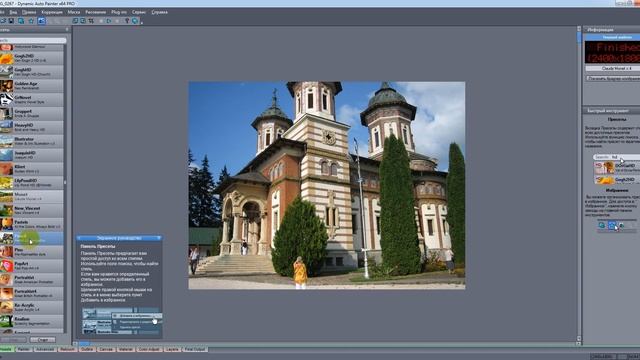Switch to the Retouch tab
640x360 pixels.
67,350
